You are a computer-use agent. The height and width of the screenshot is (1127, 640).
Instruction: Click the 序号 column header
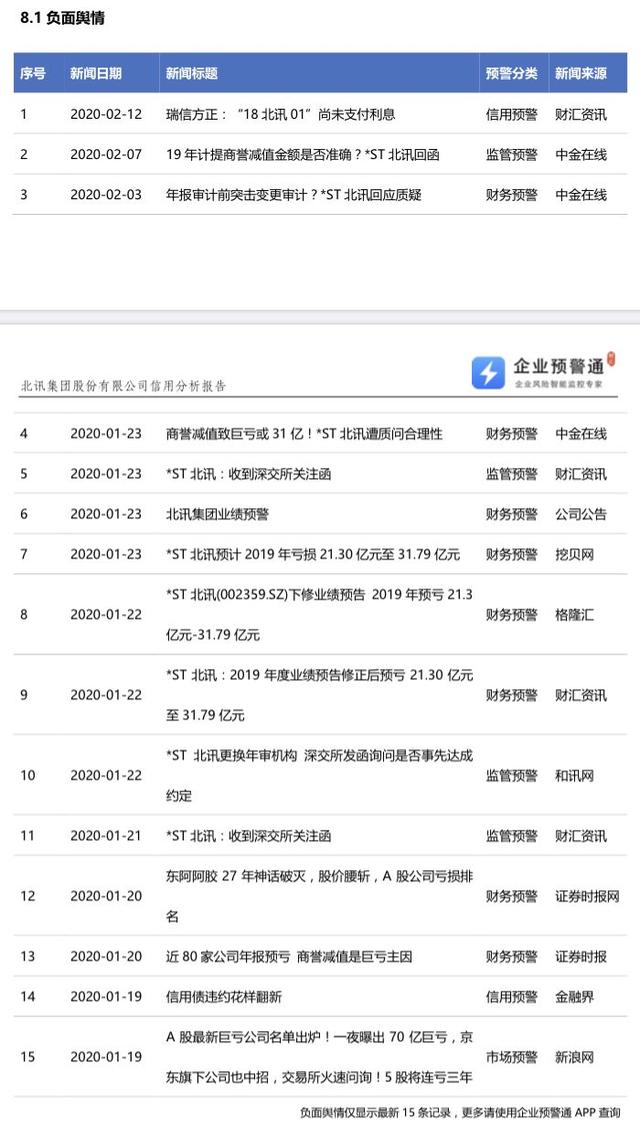pos(32,73)
